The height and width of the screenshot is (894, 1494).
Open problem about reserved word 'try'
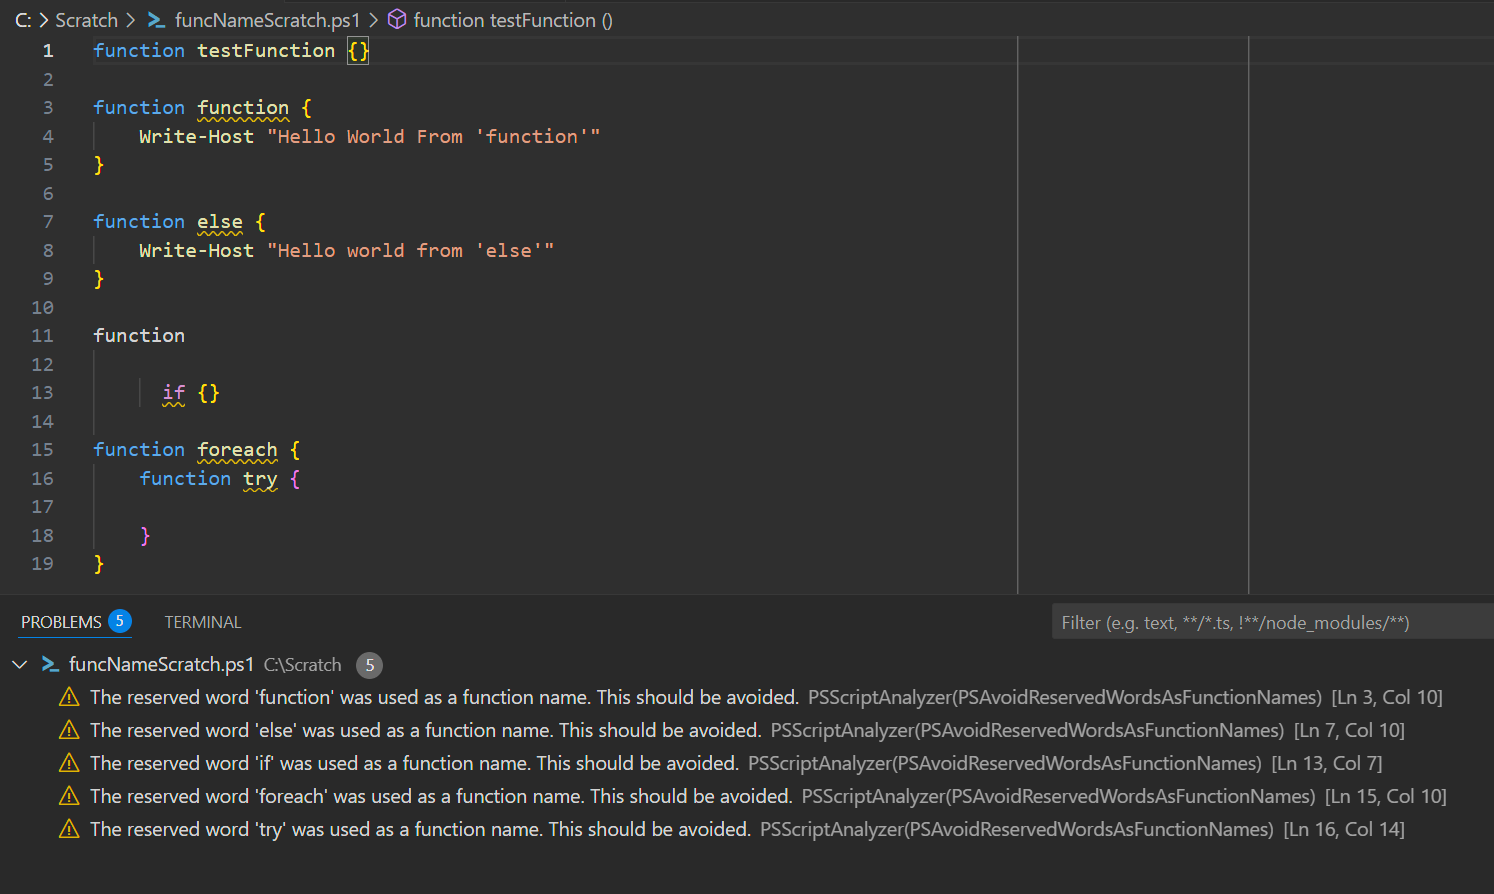(747, 829)
